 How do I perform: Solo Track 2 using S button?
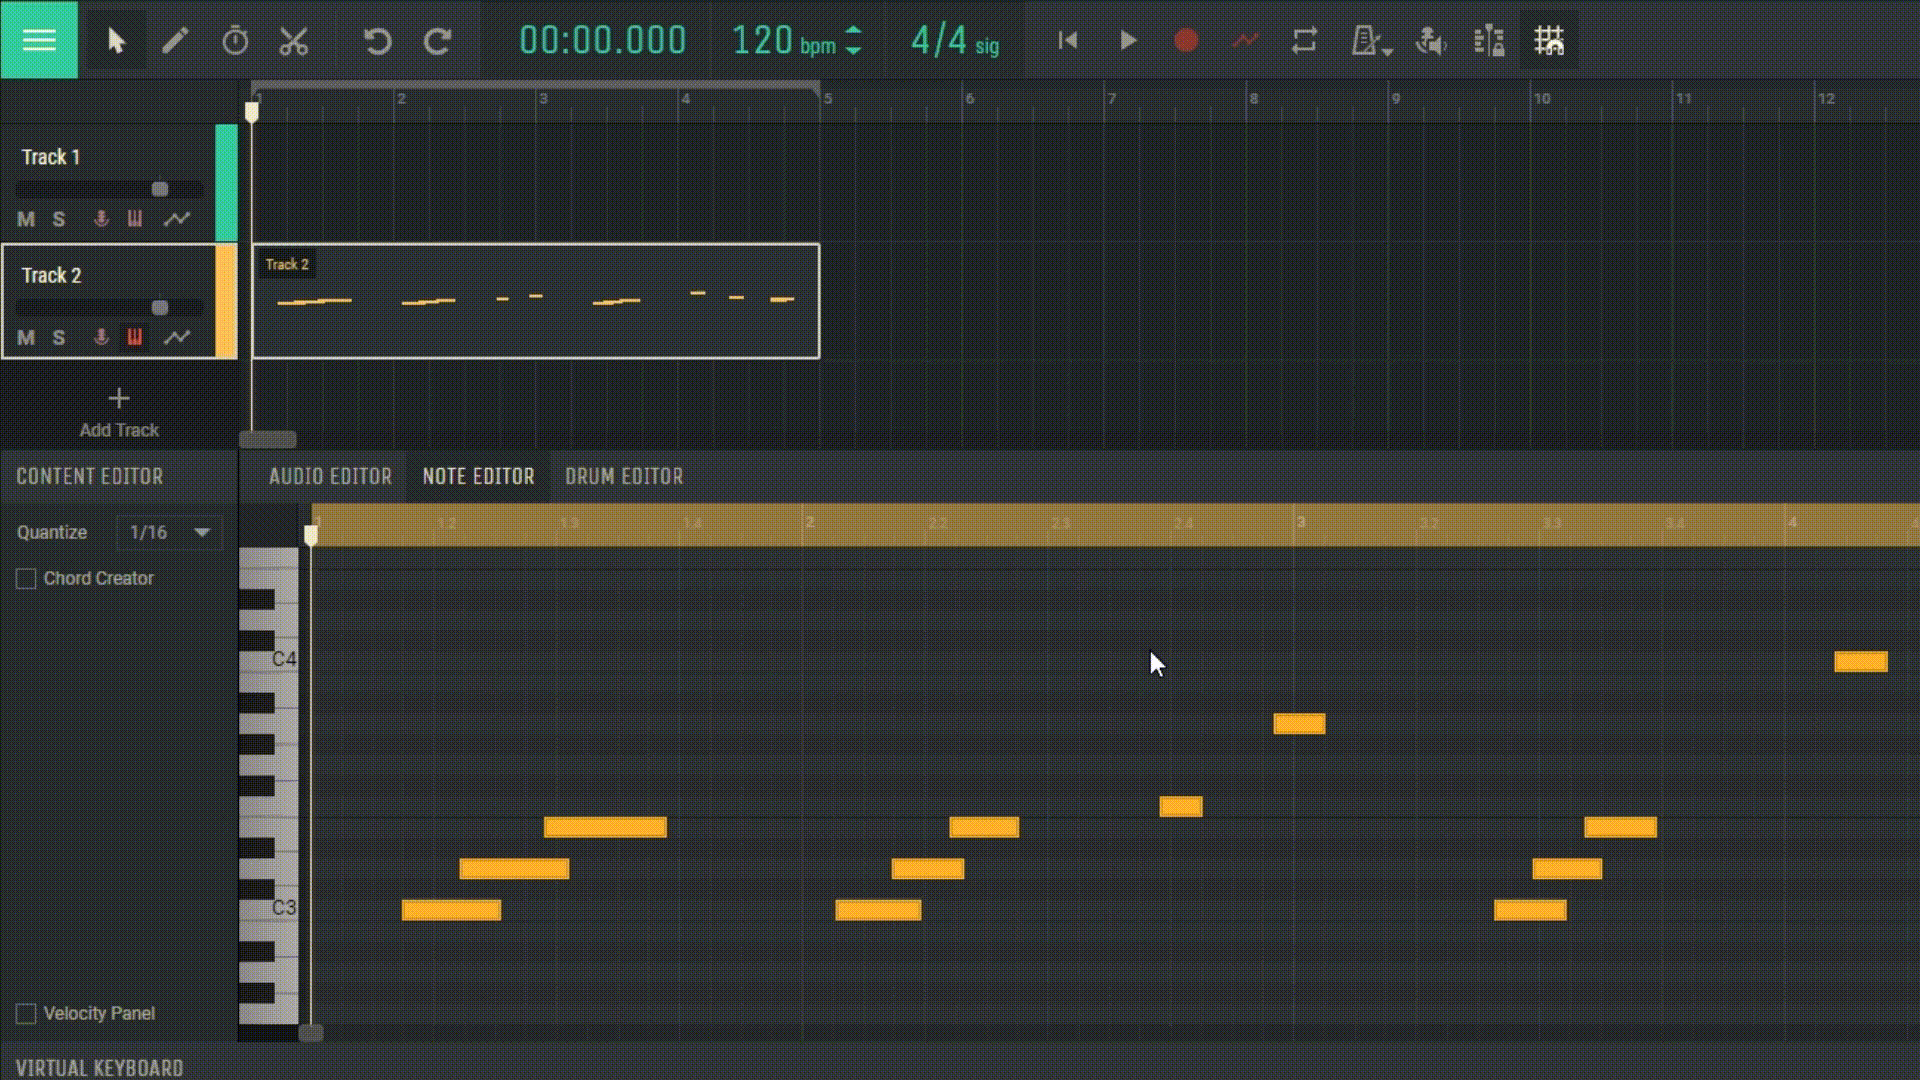click(58, 338)
